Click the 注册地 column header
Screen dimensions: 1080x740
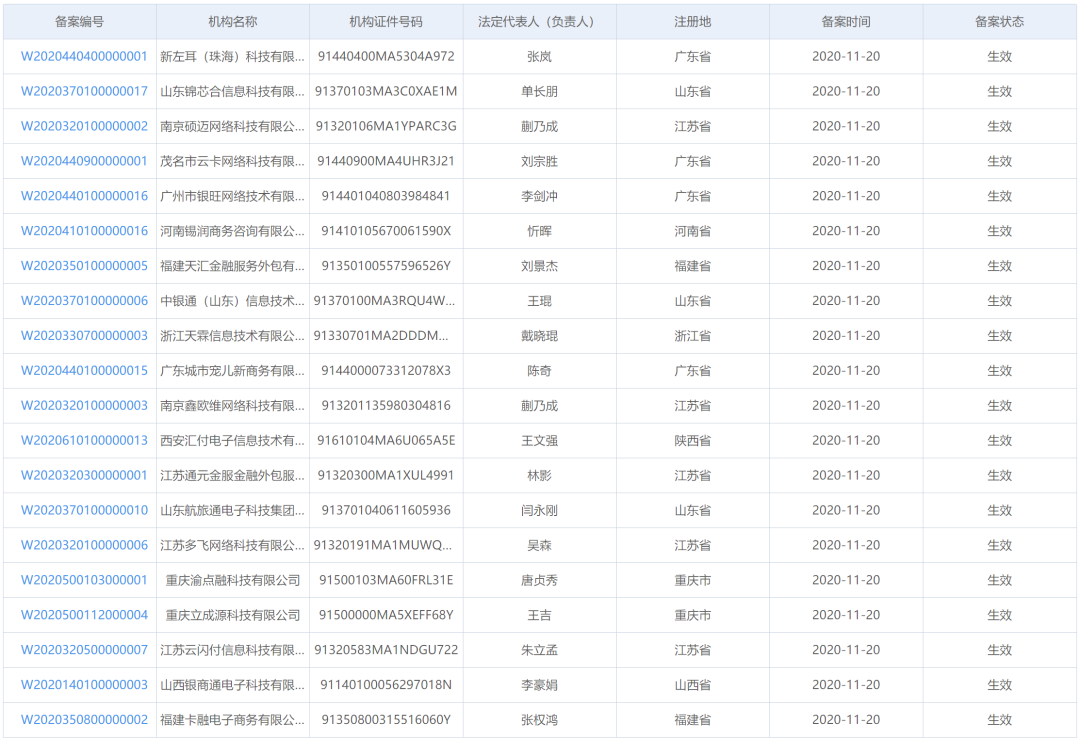click(693, 22)
